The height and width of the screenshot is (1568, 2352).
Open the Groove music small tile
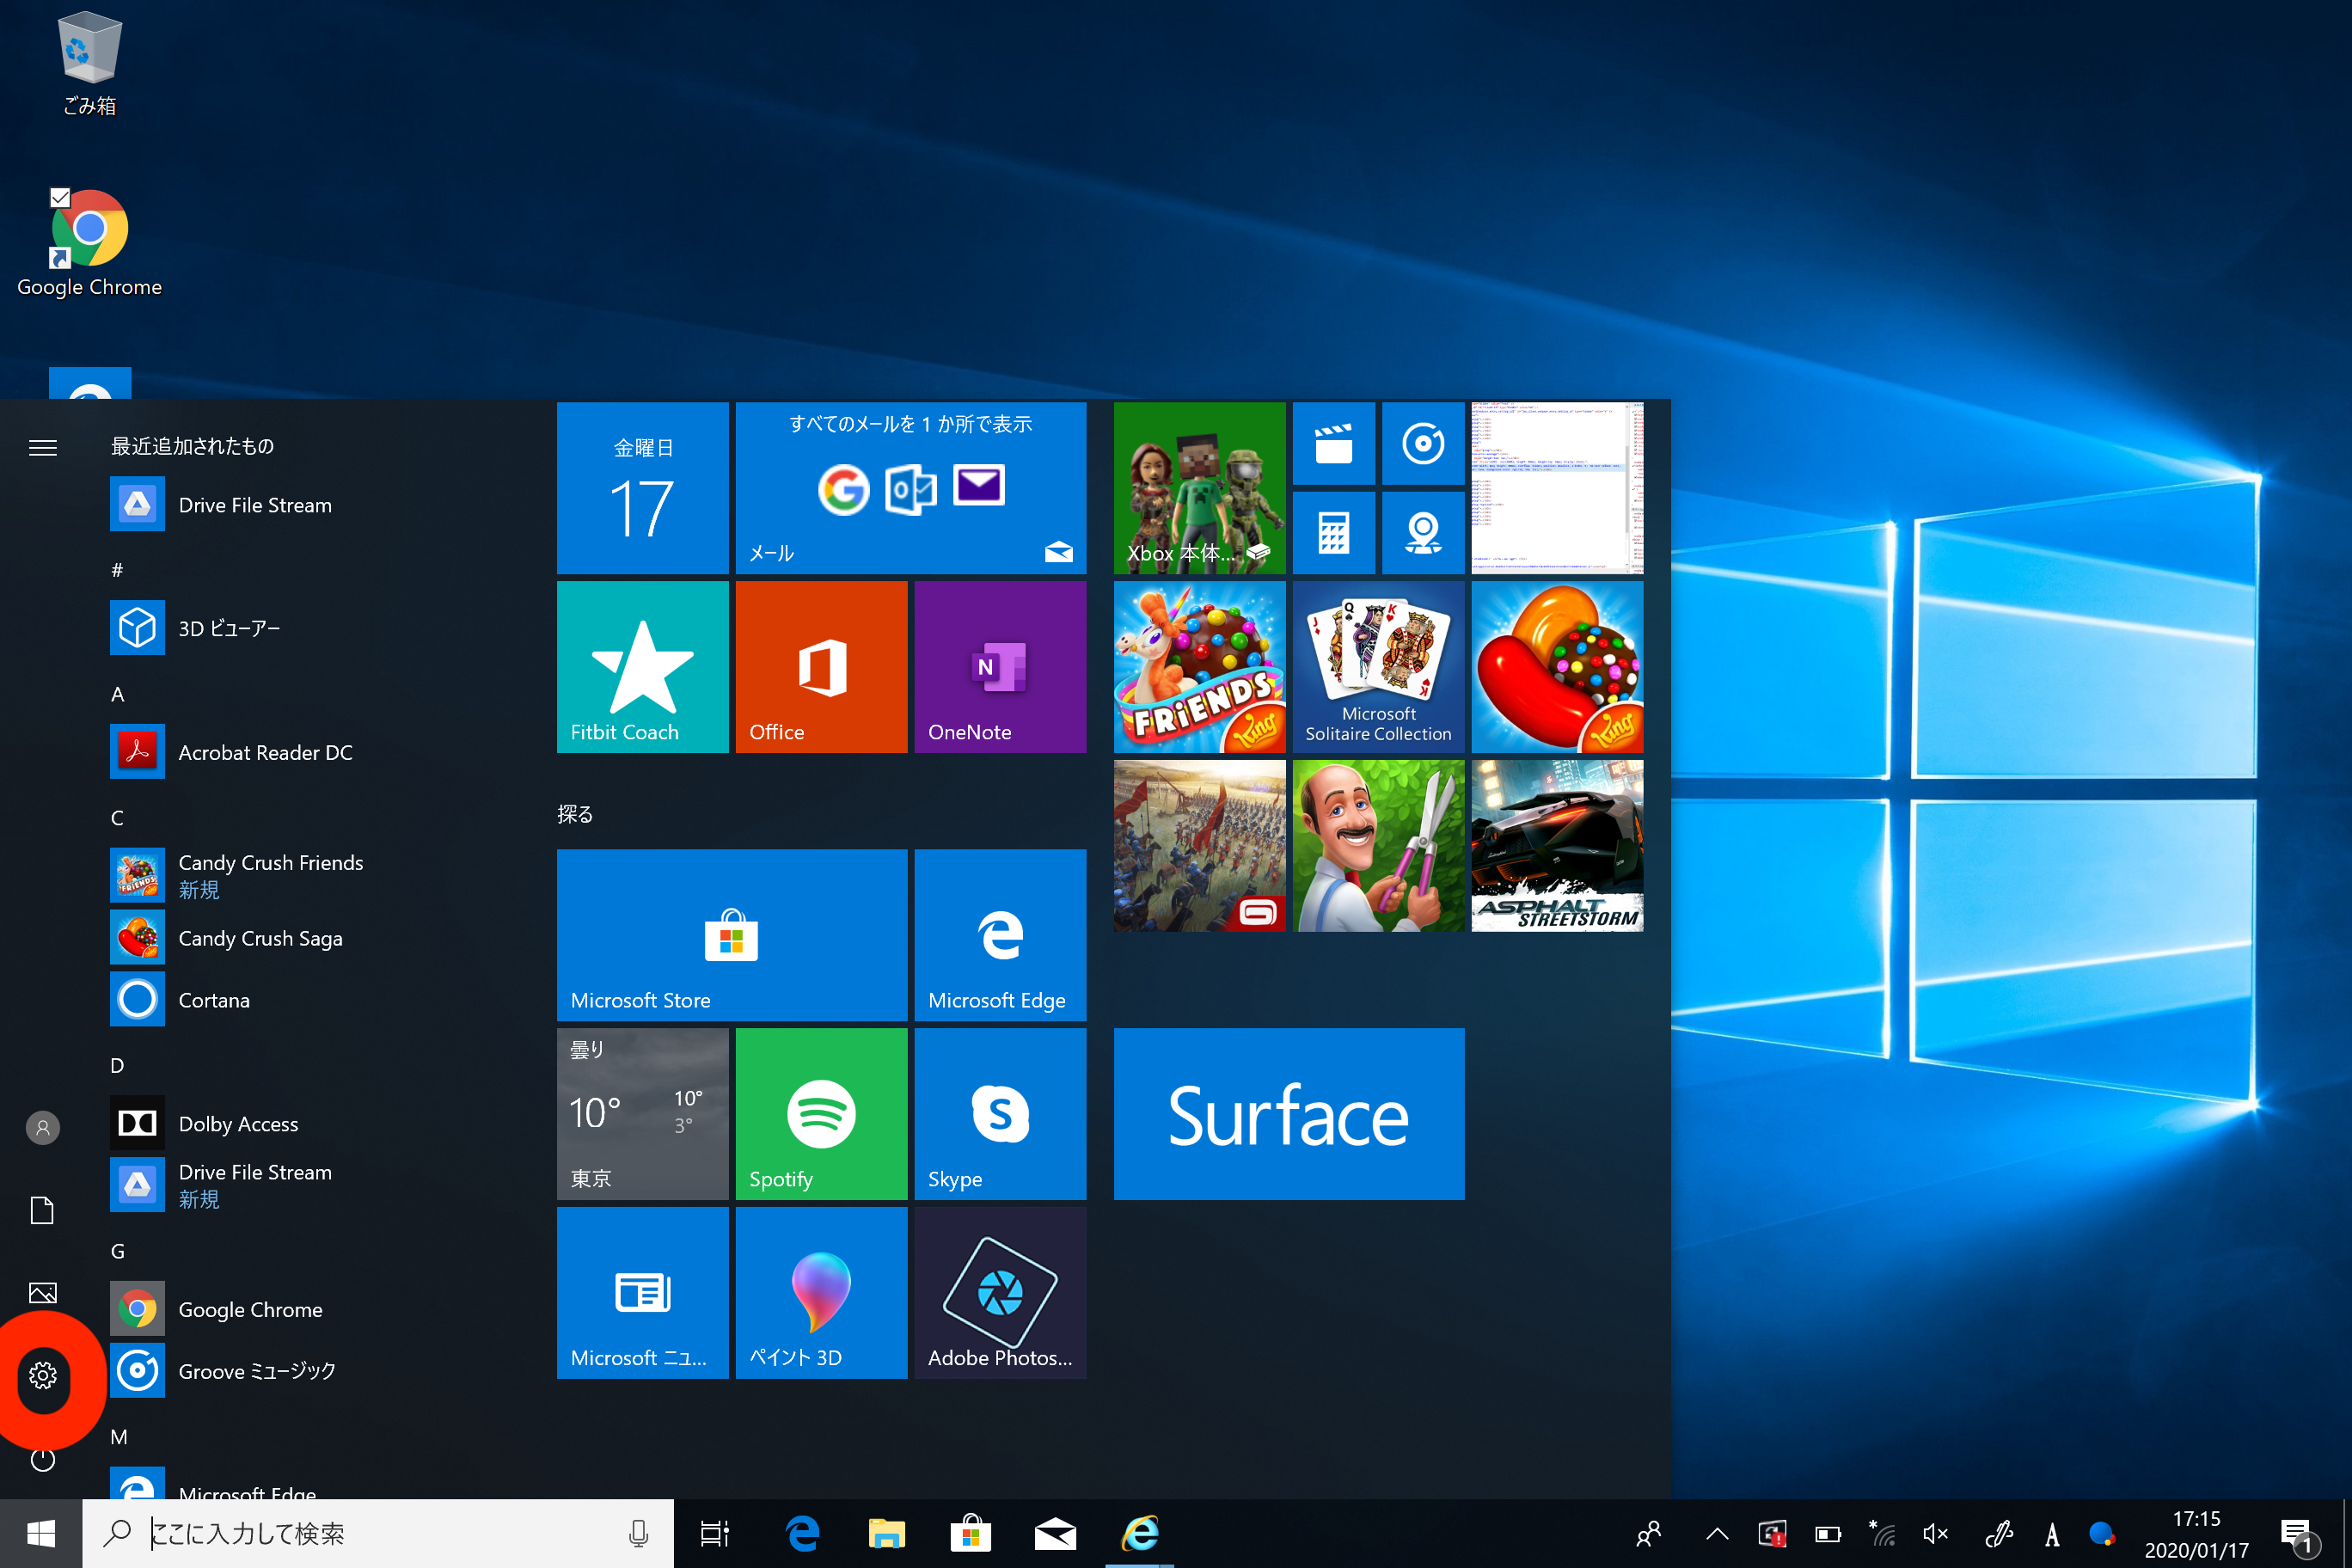pos(1423,443)
